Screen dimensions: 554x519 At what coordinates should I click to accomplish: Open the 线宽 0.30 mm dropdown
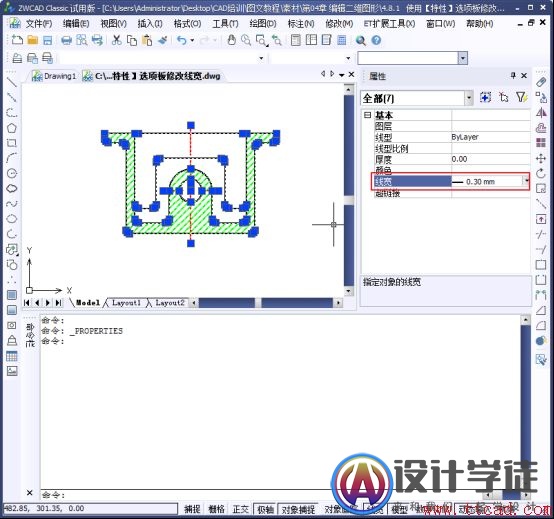click(526, 181)
